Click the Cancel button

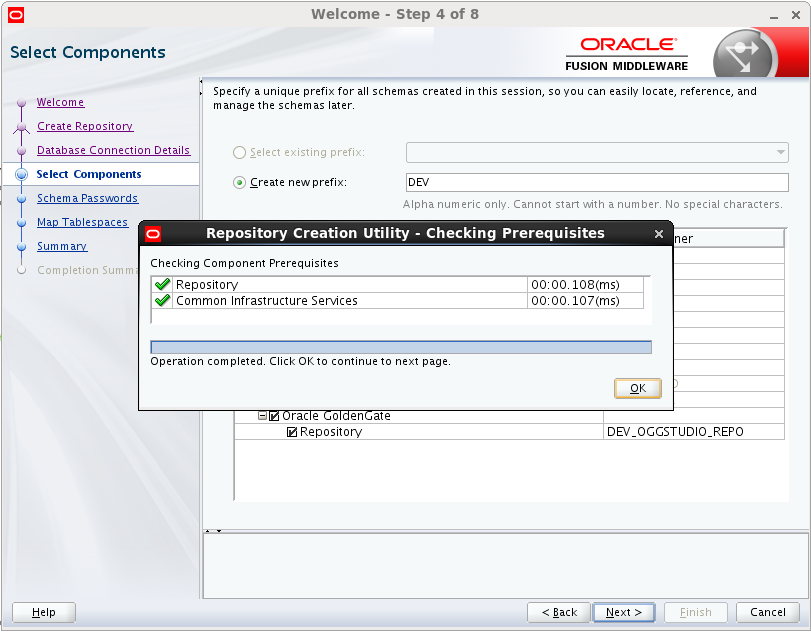[x=768, y=612]
